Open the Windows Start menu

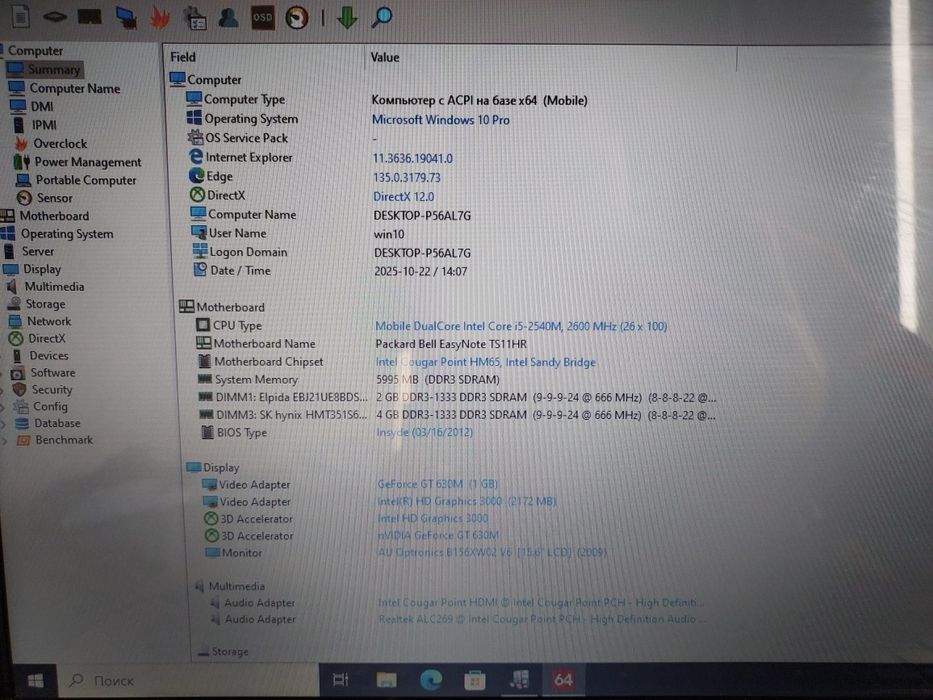pos(35,680)
